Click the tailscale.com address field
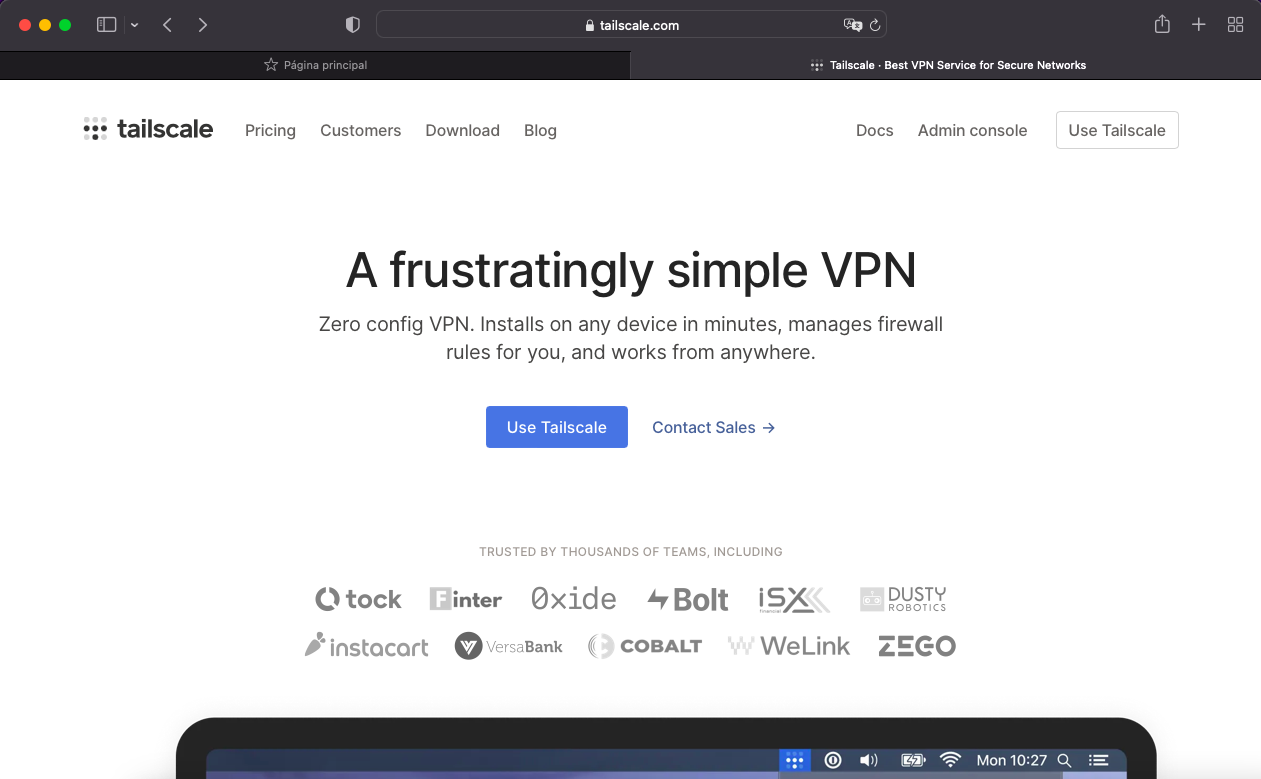Screen dimensions: 1261x779 631,25
